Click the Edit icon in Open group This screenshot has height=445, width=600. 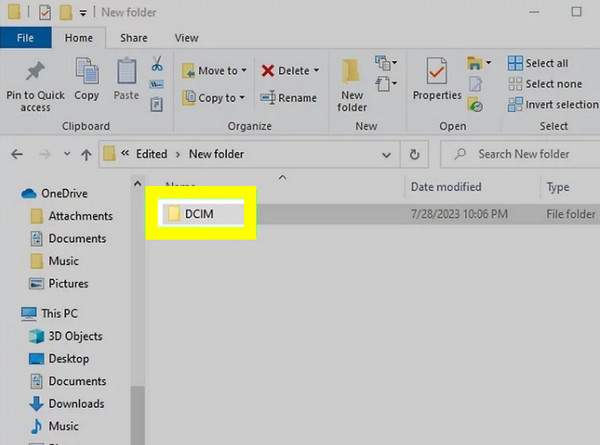[475, 84]
